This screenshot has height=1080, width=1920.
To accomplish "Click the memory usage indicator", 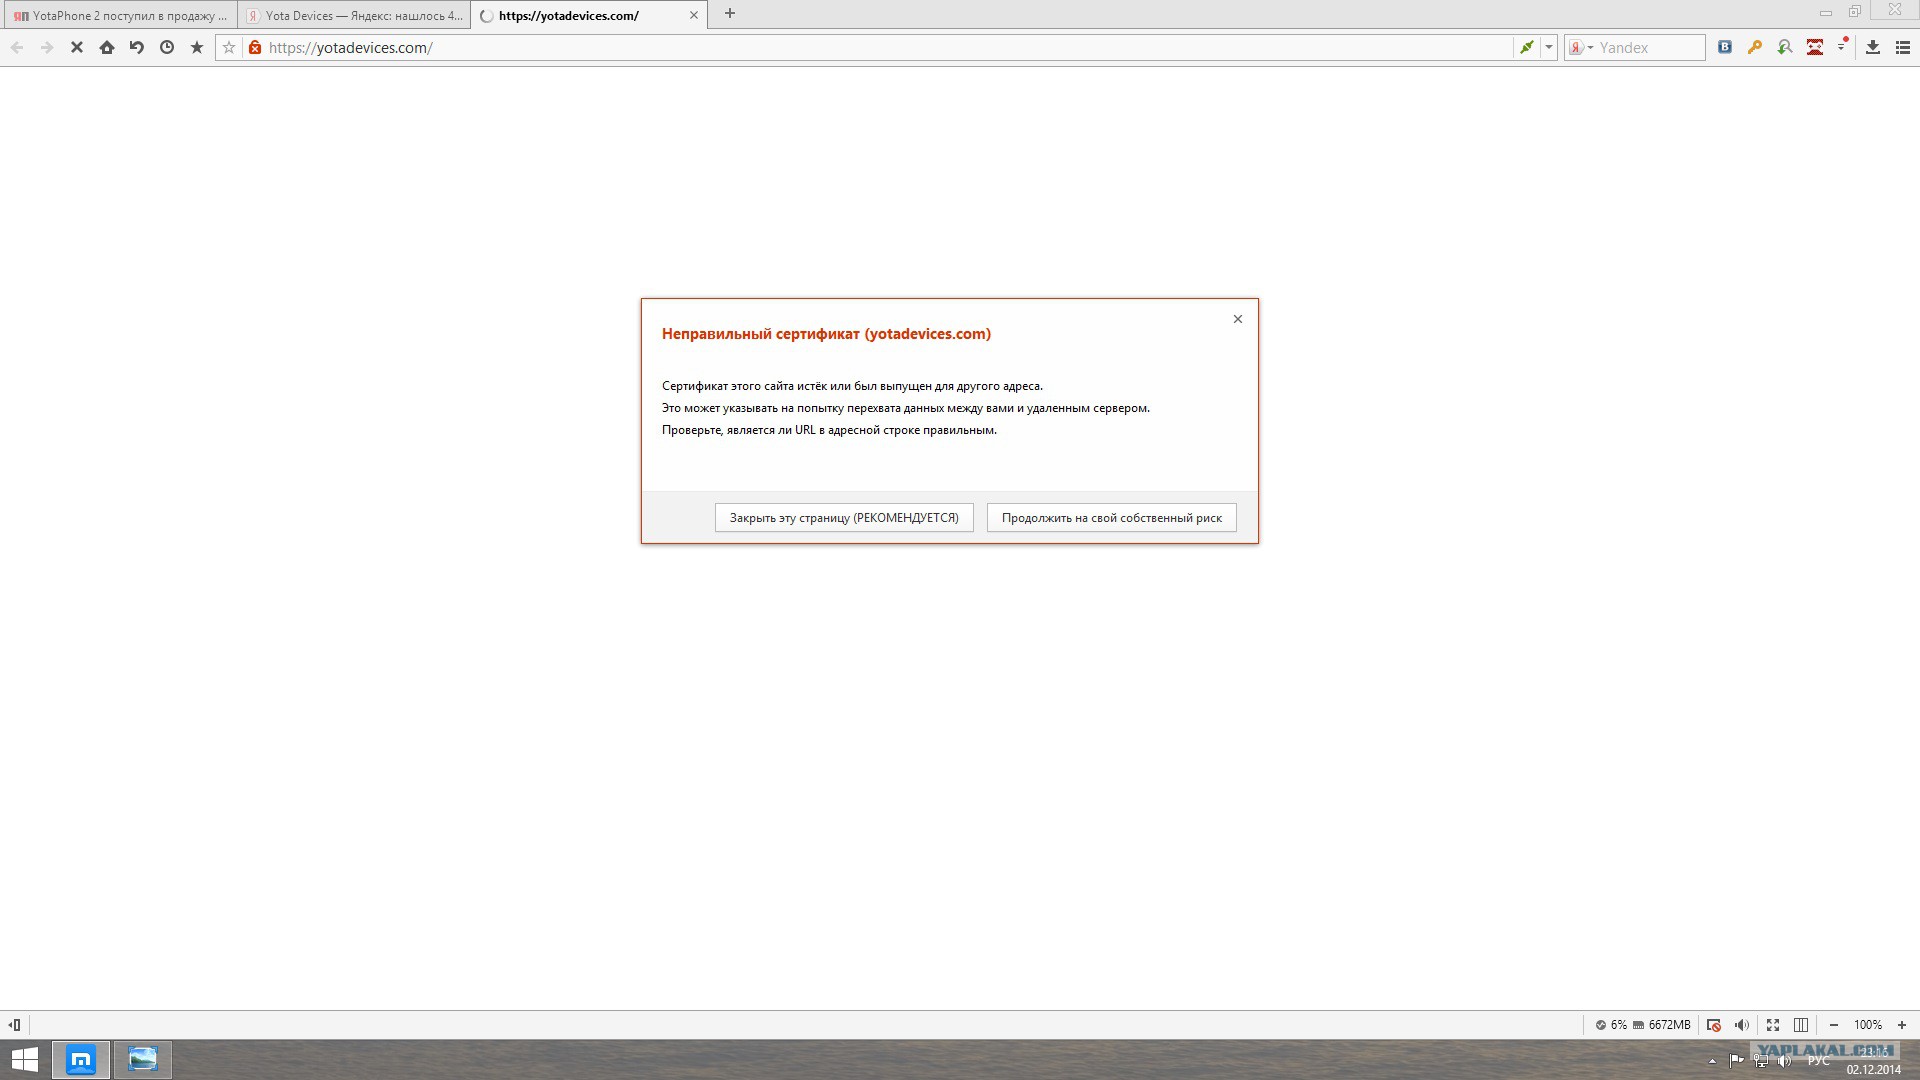I will coord(1662,1025).
